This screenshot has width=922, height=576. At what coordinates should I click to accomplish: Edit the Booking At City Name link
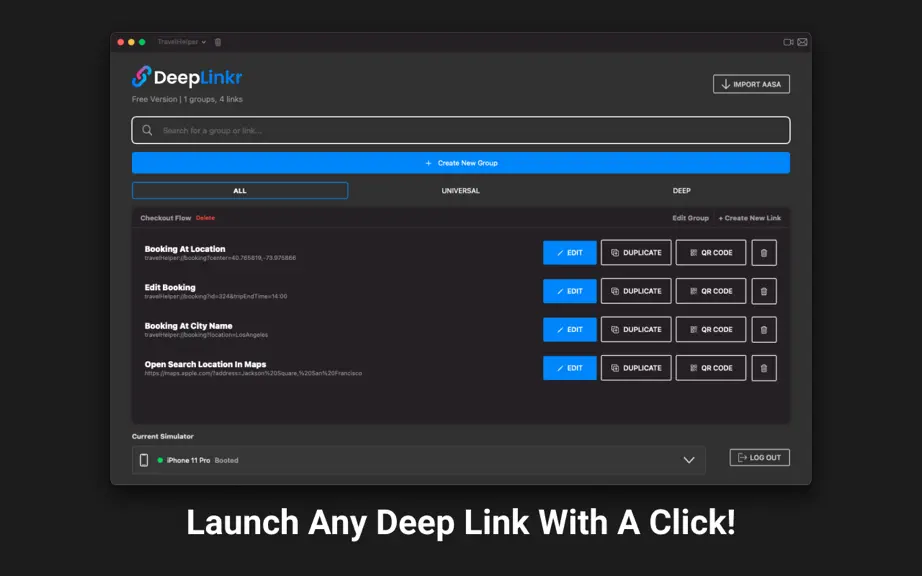coord(570,330)
